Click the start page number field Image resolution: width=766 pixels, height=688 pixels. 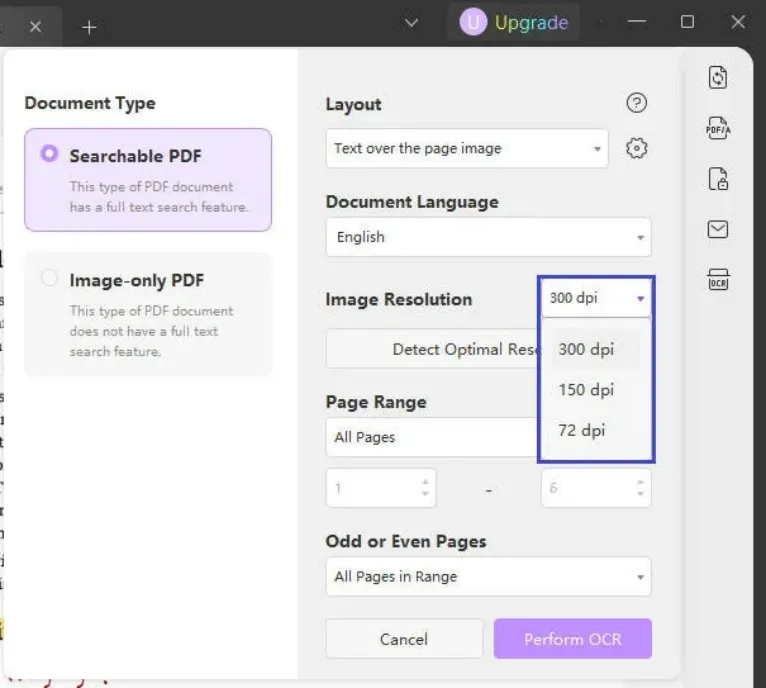click(x=381, y=488)
